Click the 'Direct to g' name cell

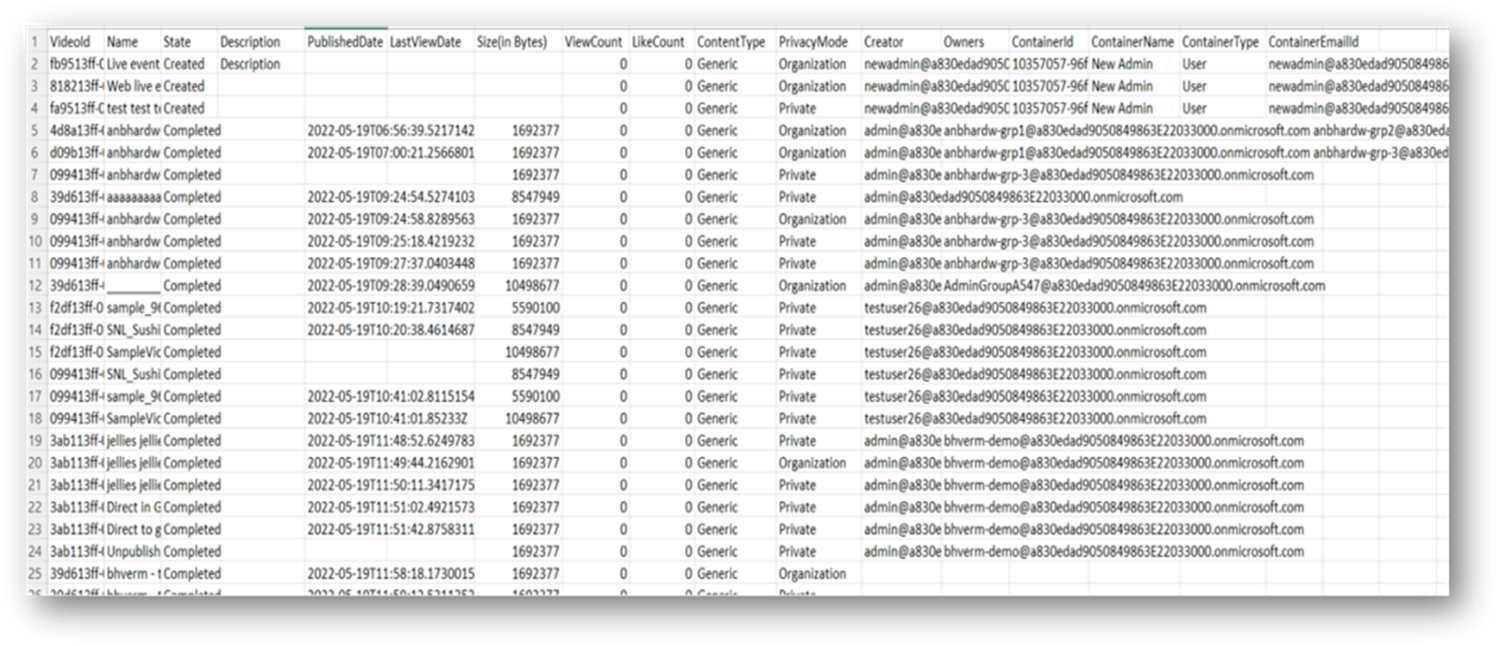[132, 529]
